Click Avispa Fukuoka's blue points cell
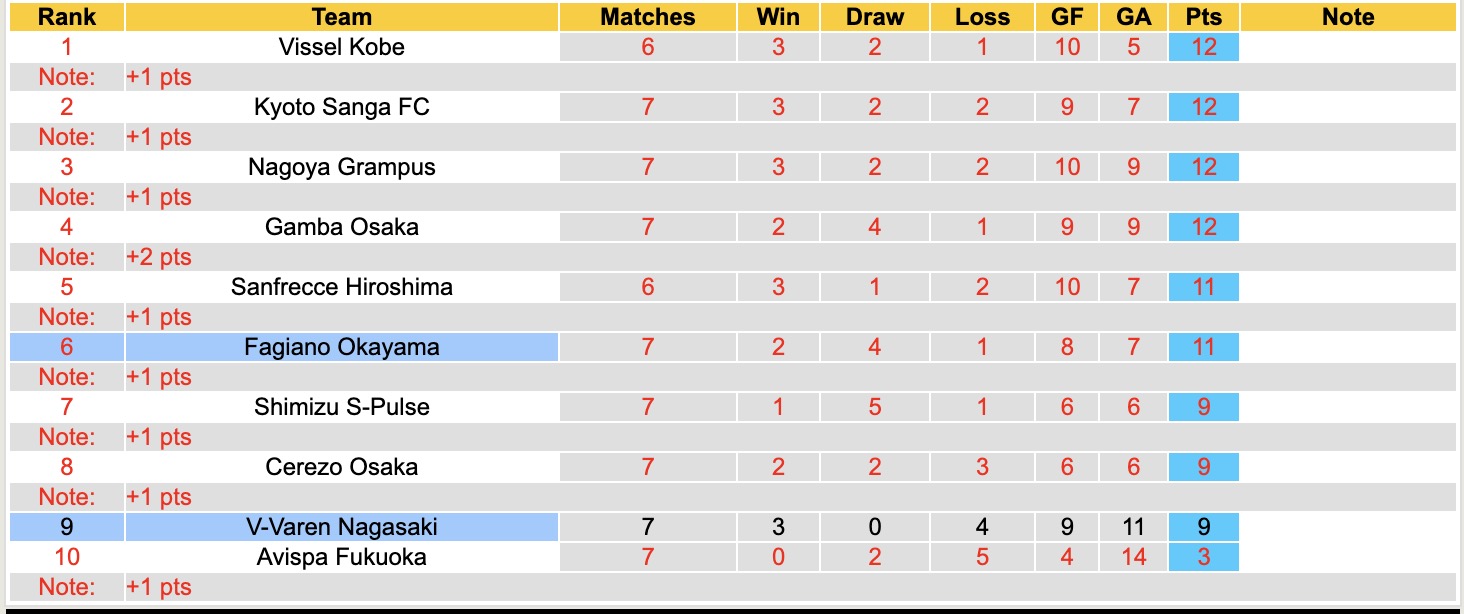The image size is (1464, 614). coord(1203,557)
